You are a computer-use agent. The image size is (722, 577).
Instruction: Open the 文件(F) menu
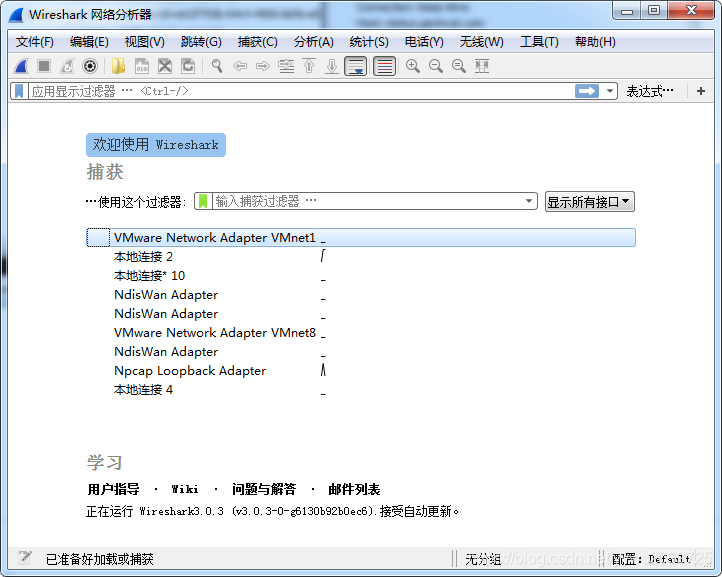35,42
